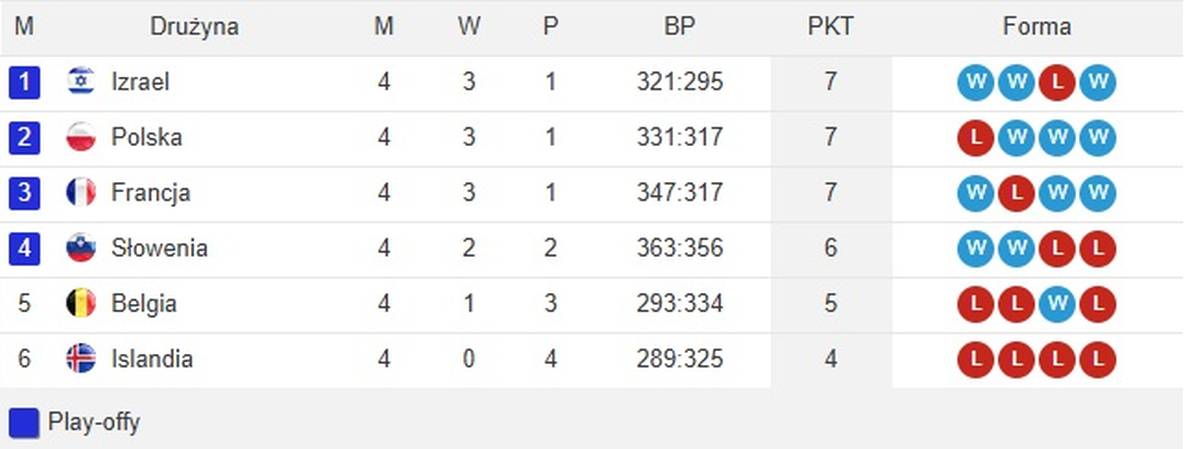Click Belgia's blue W form badge

click(1057, 303)
